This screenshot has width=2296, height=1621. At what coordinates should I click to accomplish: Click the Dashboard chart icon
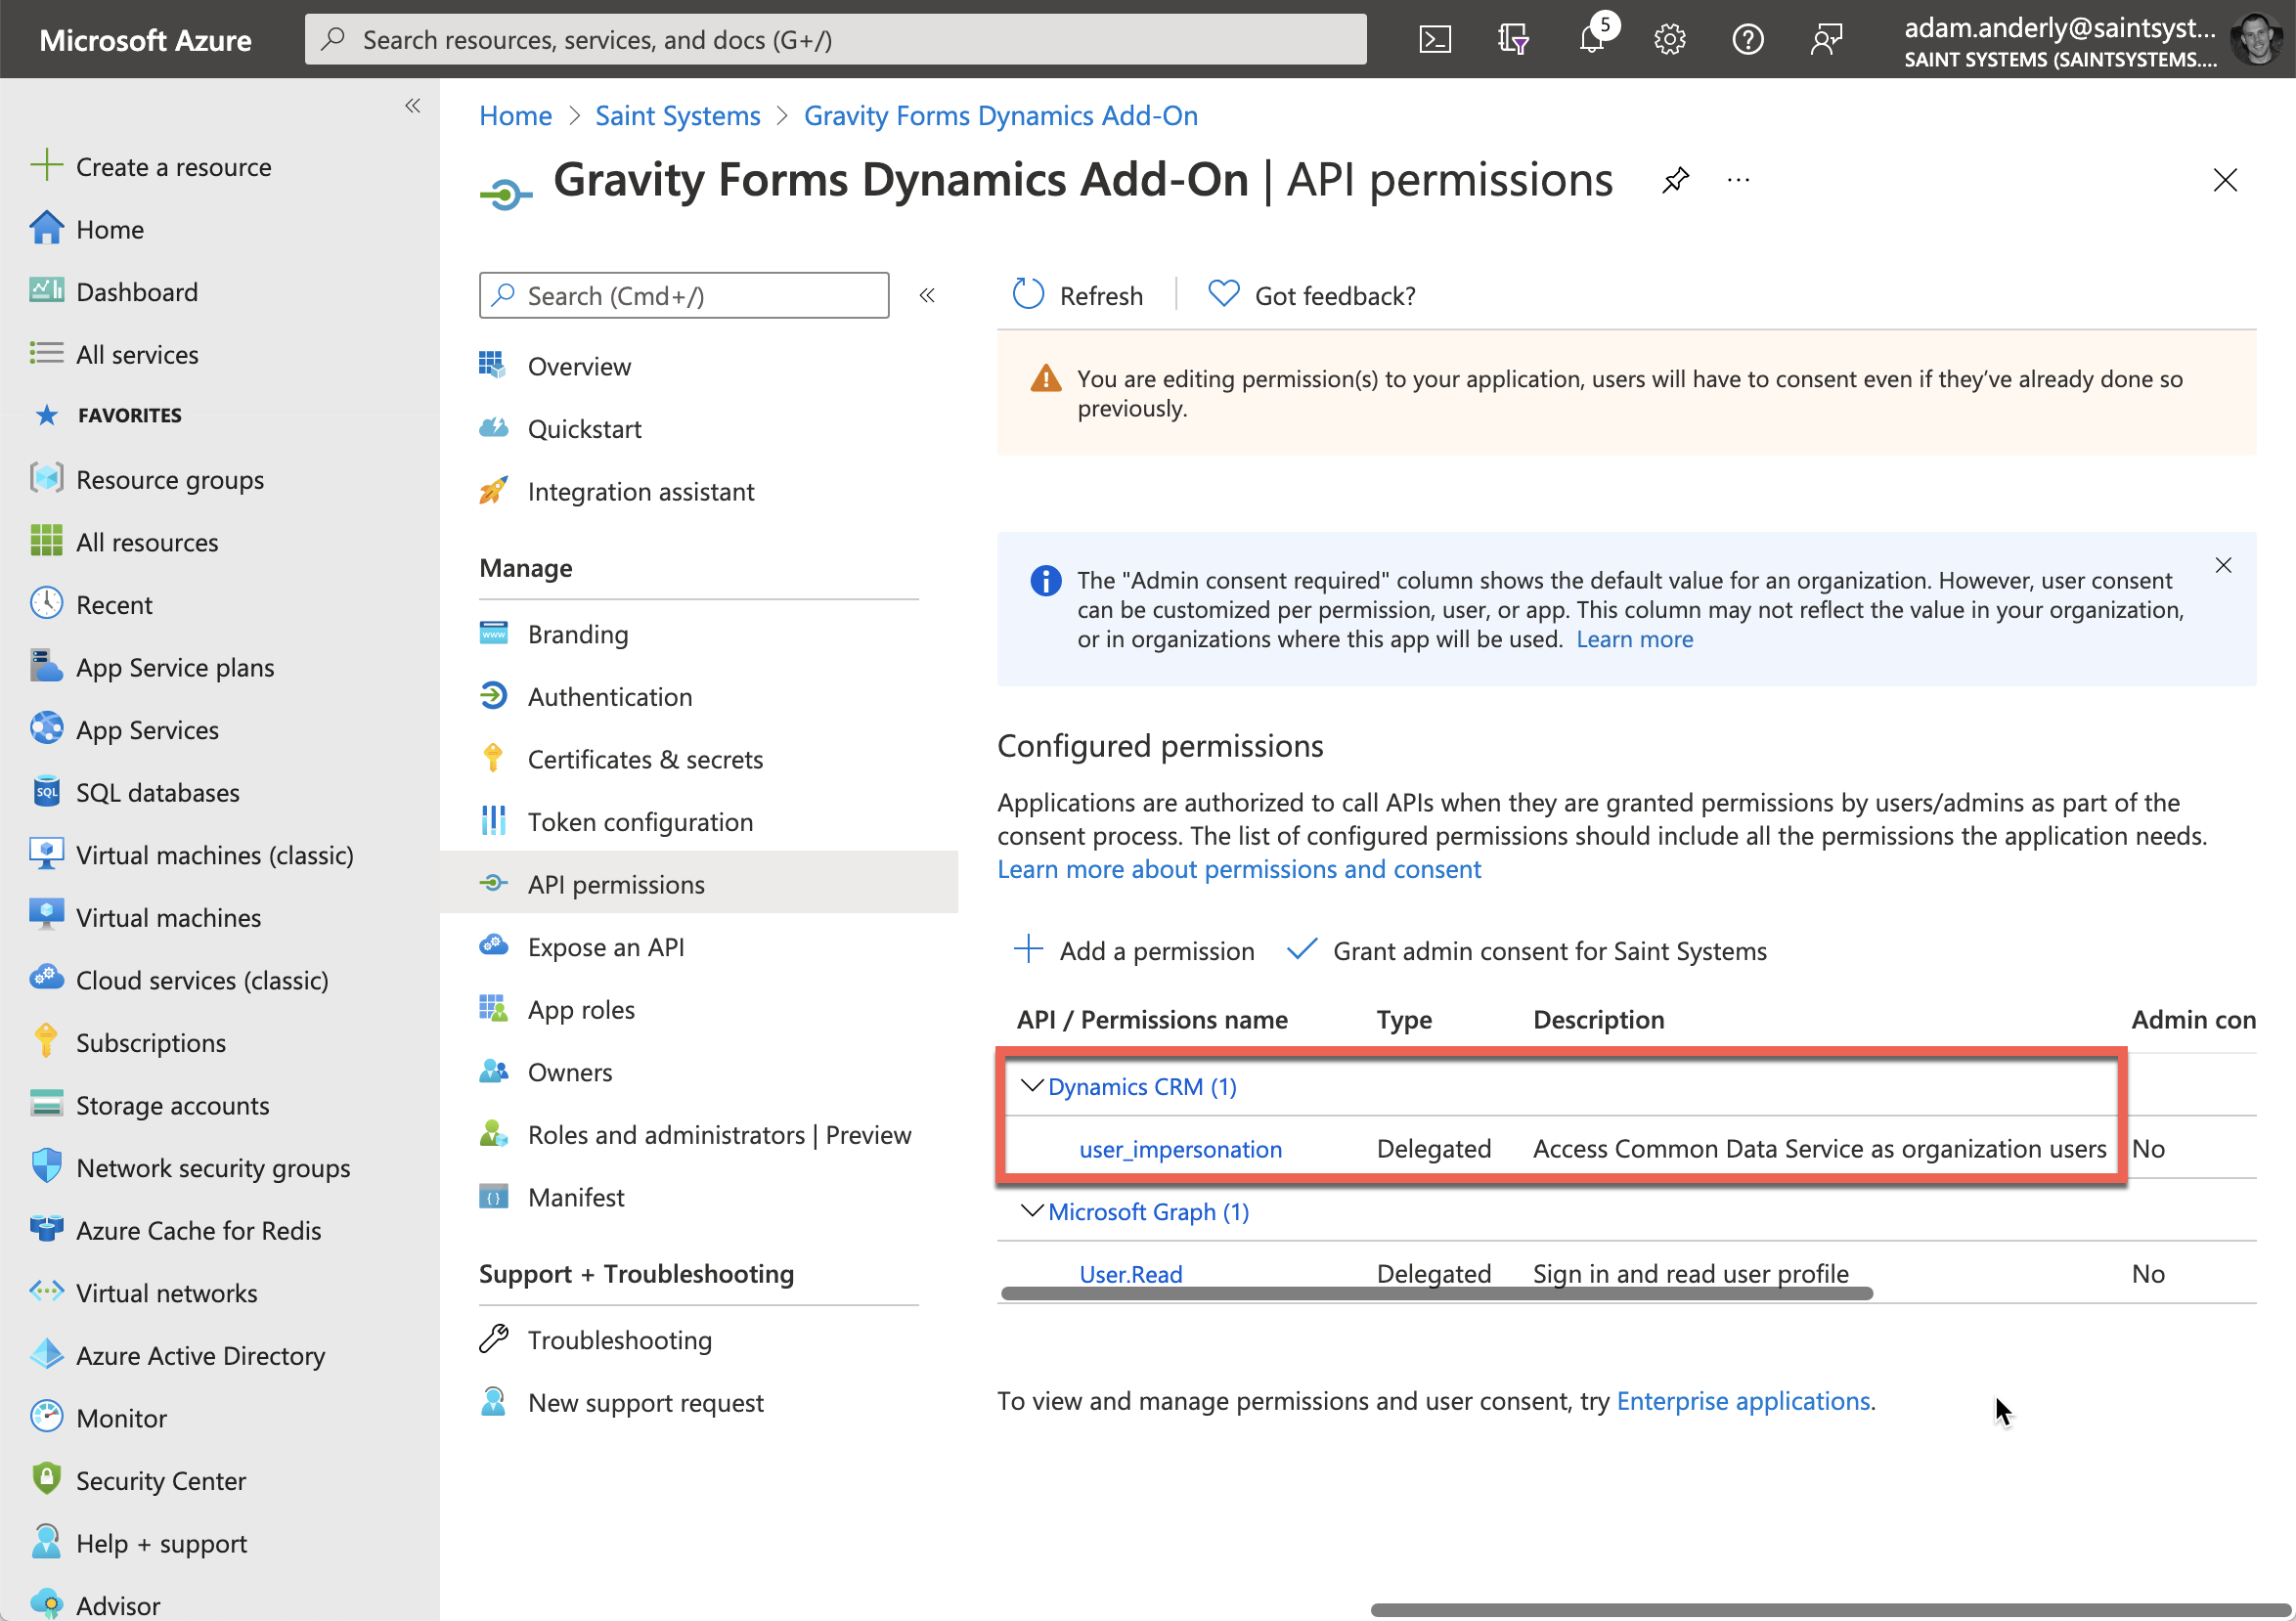[46, 291]
